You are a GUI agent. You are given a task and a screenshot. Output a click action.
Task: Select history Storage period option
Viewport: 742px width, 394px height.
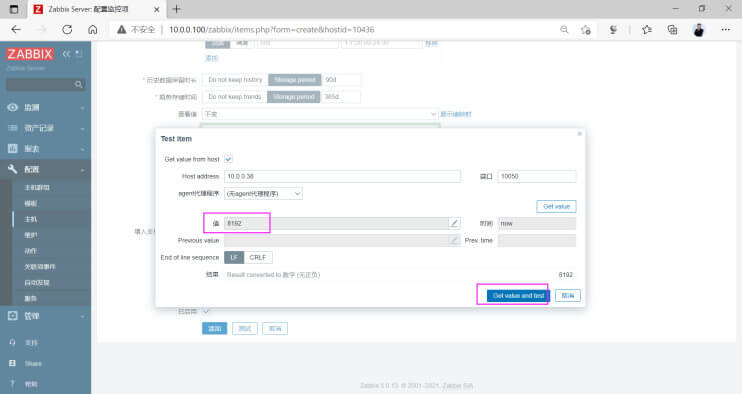click(294, 80)
